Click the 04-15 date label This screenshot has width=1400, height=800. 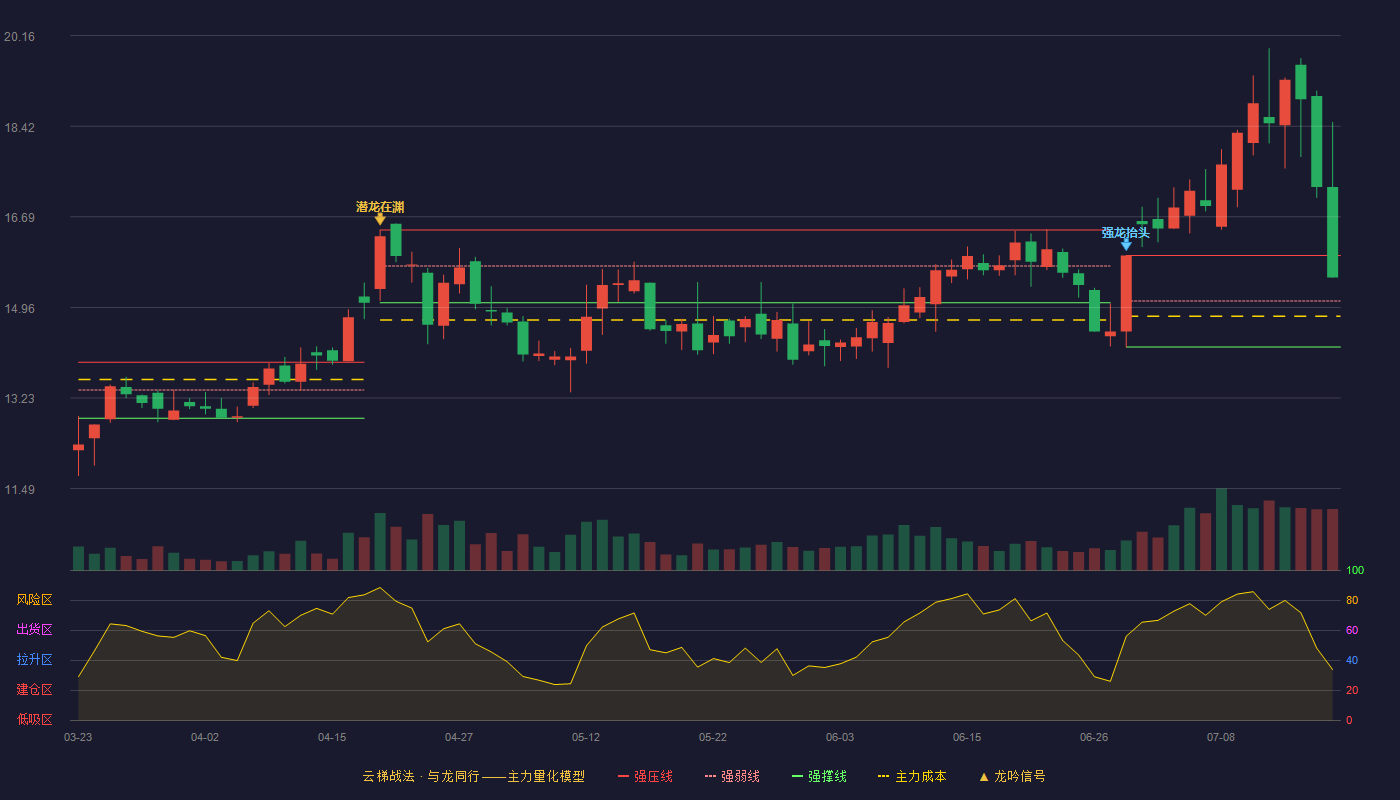[332, 737]
